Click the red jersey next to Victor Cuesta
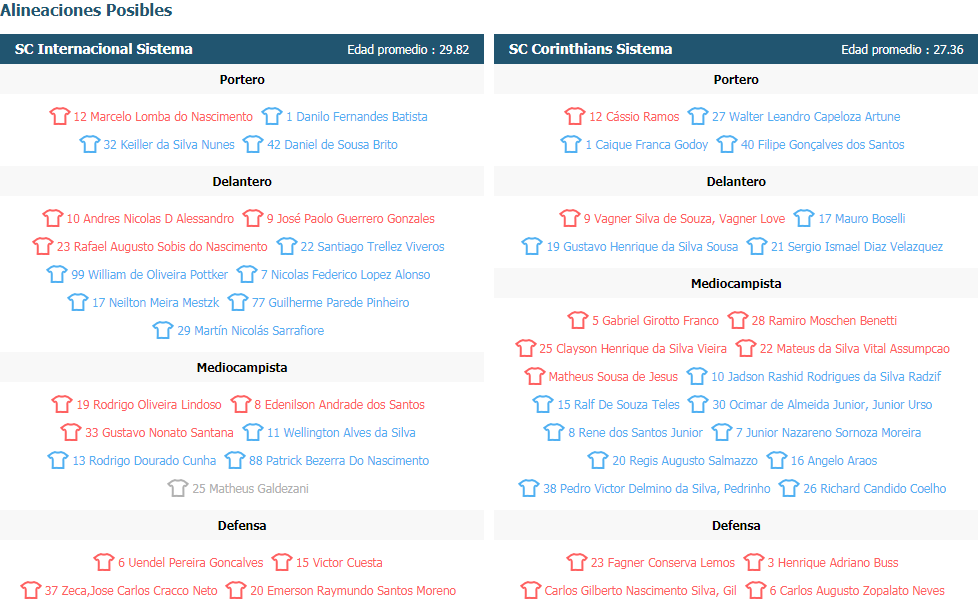This screenshot has height=603, width=979. [x=282, y=562]
